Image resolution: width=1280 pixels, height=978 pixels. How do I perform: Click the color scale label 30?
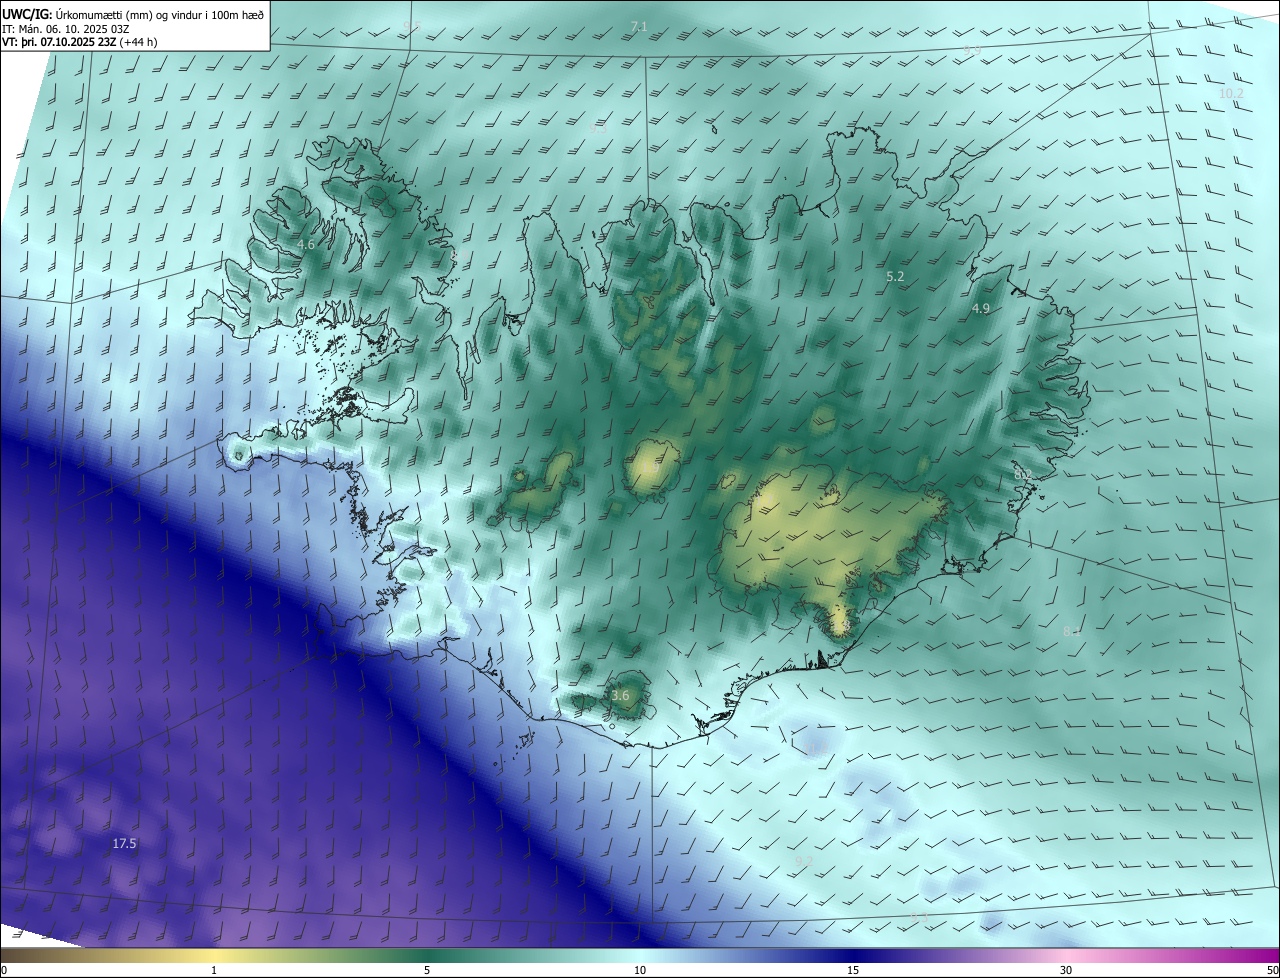click(1066, 970)
